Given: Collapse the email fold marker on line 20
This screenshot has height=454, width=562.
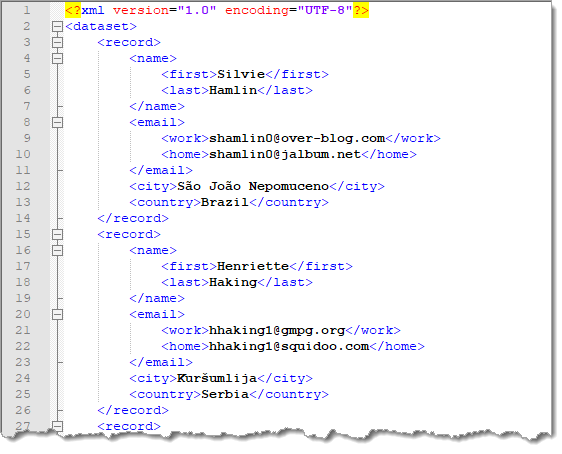Looking at the screenshot, I should pos(57,314).
